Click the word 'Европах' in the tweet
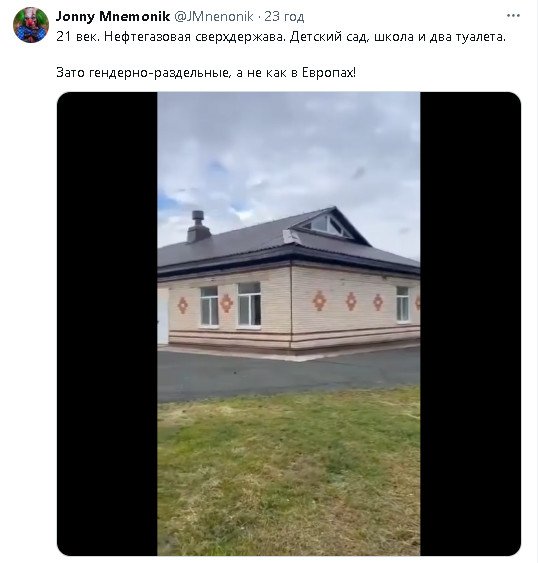 (x=329, y=73)
